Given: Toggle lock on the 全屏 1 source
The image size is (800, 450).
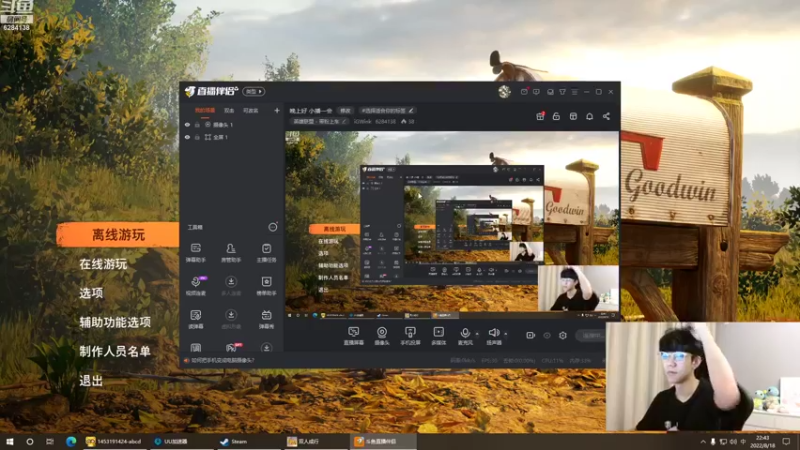Looking at the screenshot, I should [x=197, y=137].
